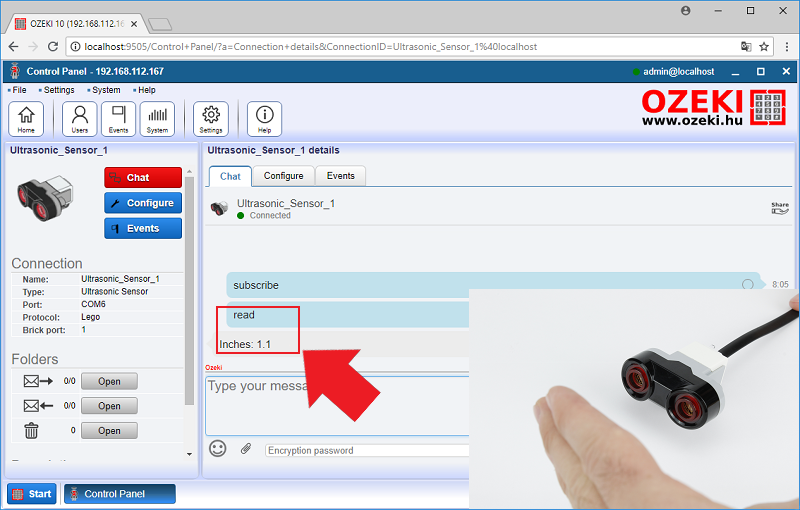Open the Events toolbar icon
The image size is (800, 510).
[x=118, y=118]
